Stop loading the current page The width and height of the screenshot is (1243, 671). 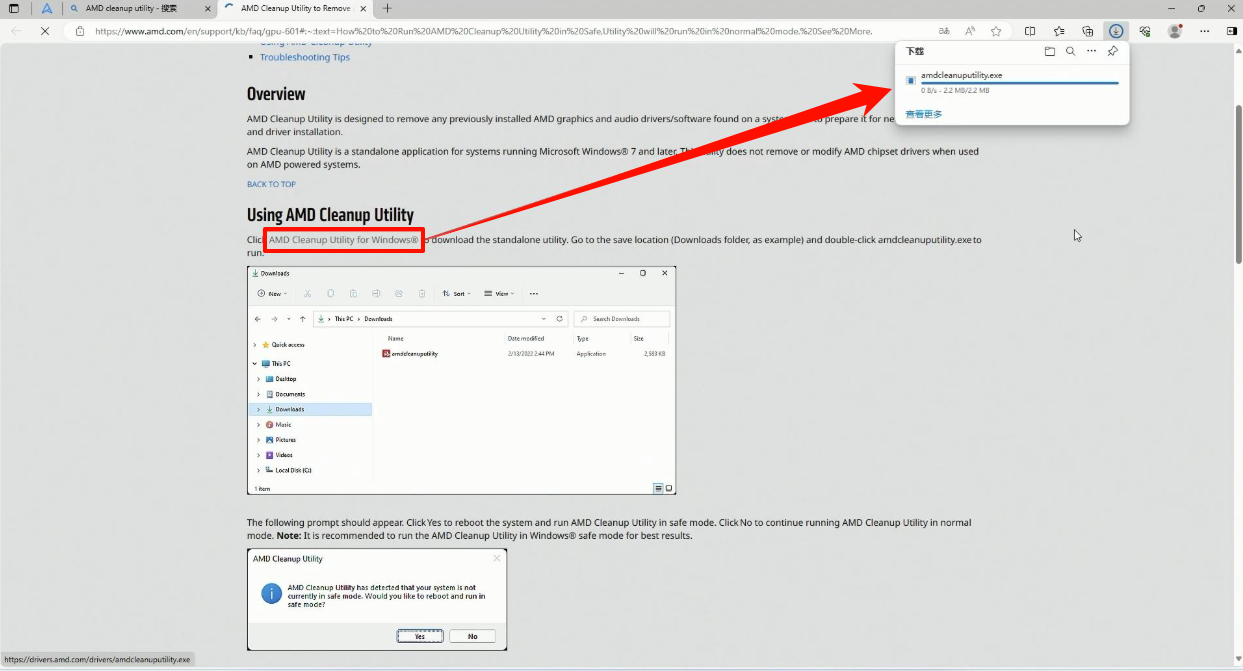click(46, 31)
